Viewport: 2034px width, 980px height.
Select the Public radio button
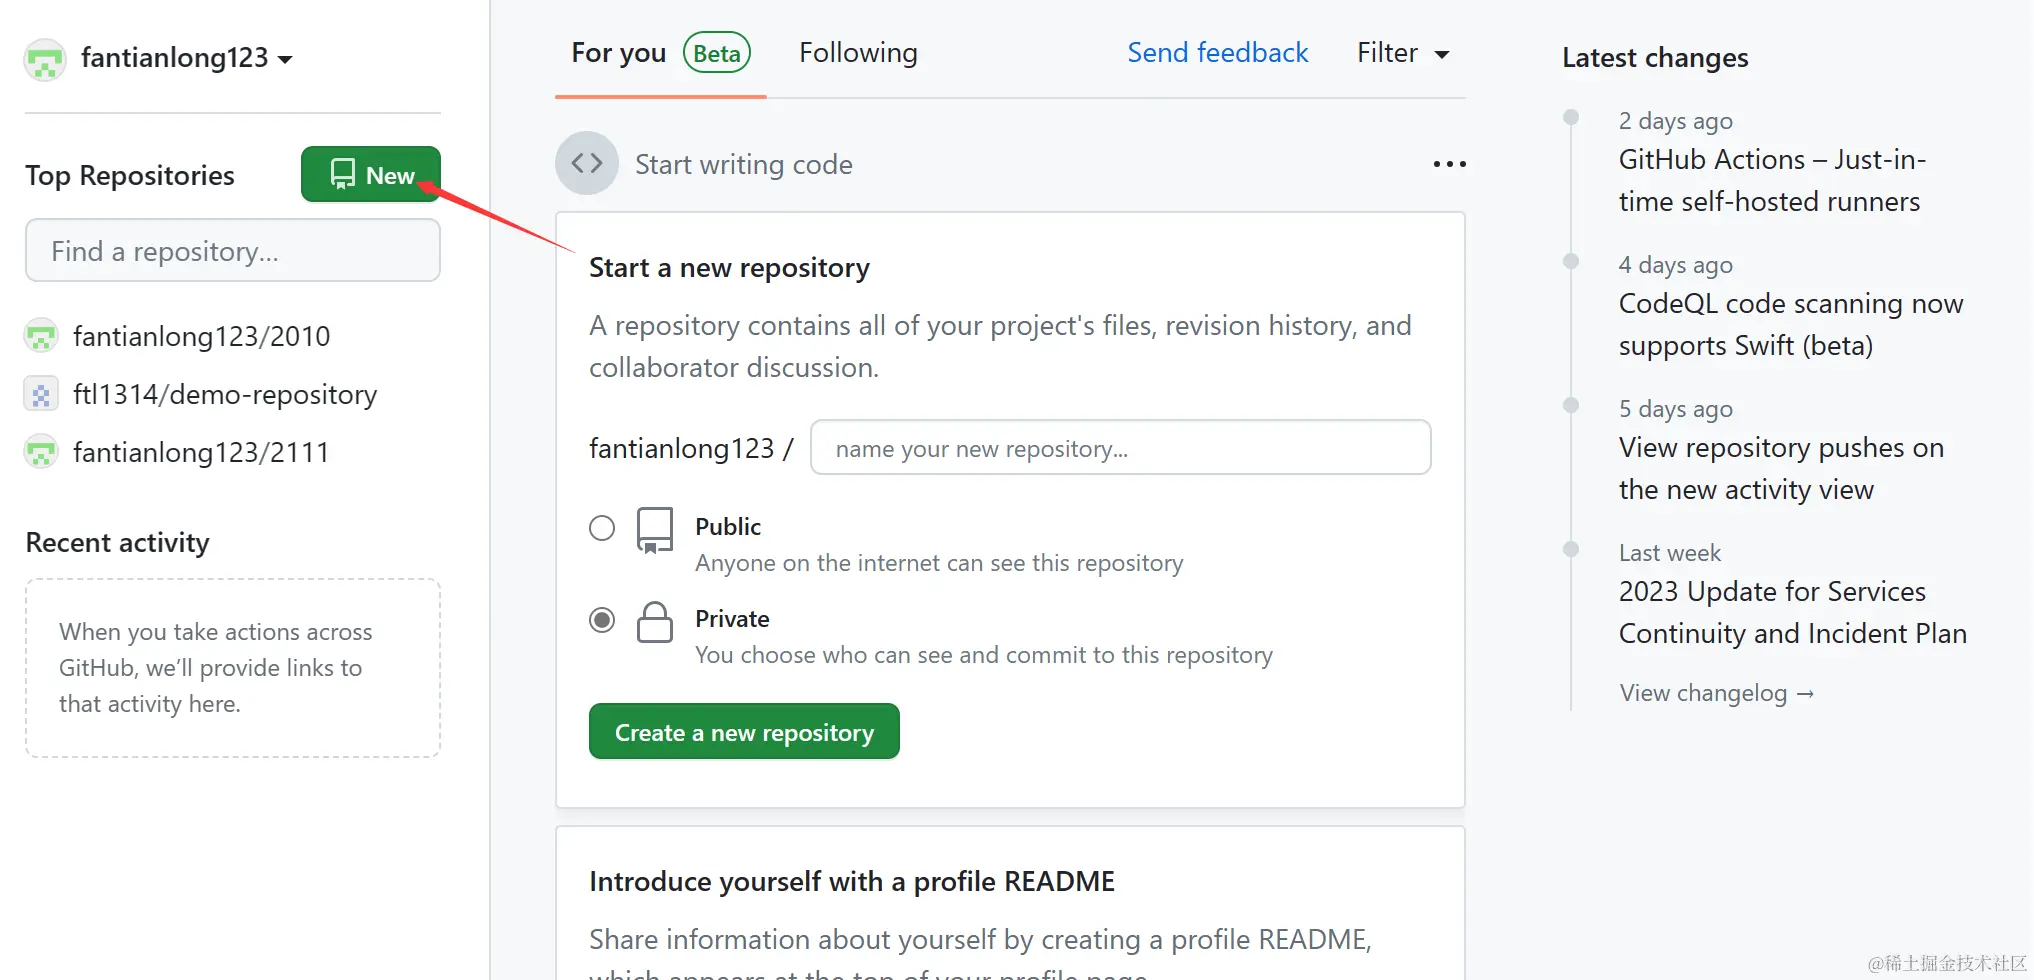coord(602,528)
